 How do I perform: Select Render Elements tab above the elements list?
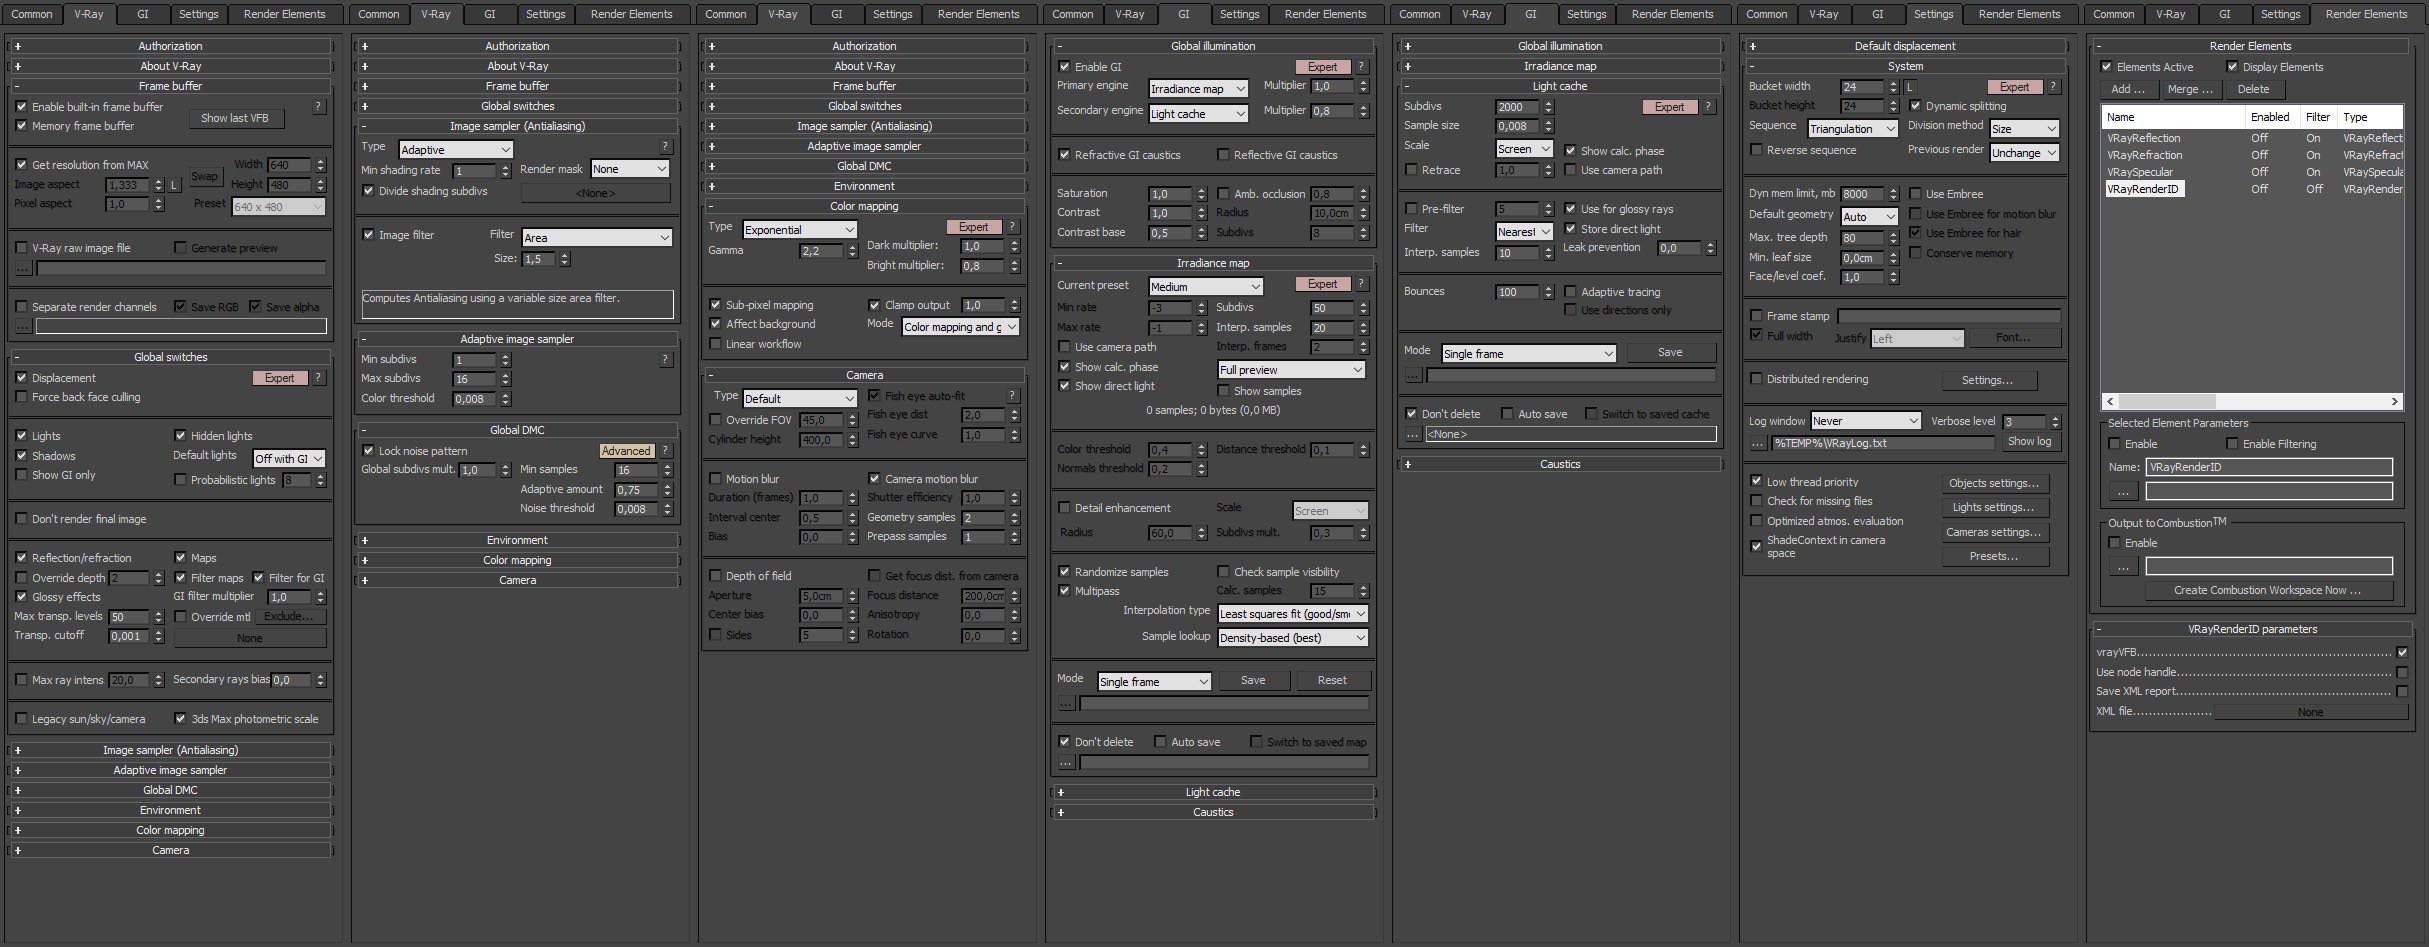click(2366, 14)
